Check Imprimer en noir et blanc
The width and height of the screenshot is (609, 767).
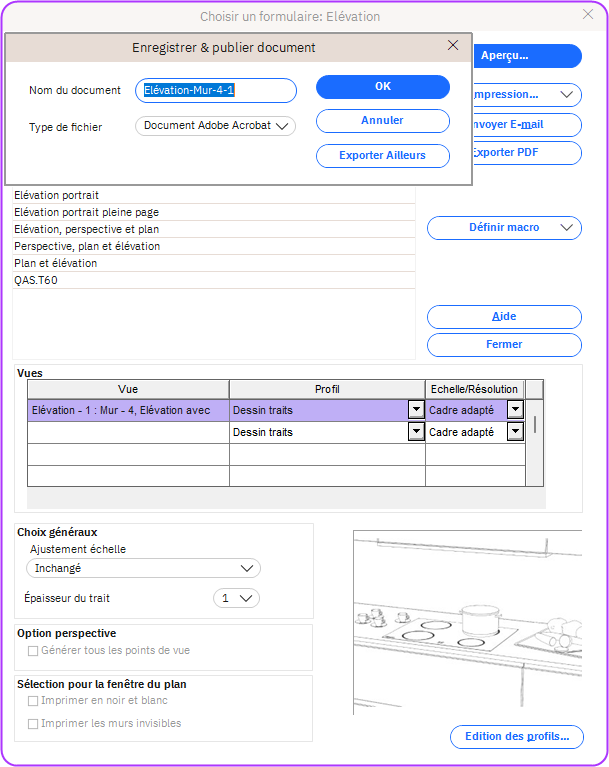tap(34, 701)
